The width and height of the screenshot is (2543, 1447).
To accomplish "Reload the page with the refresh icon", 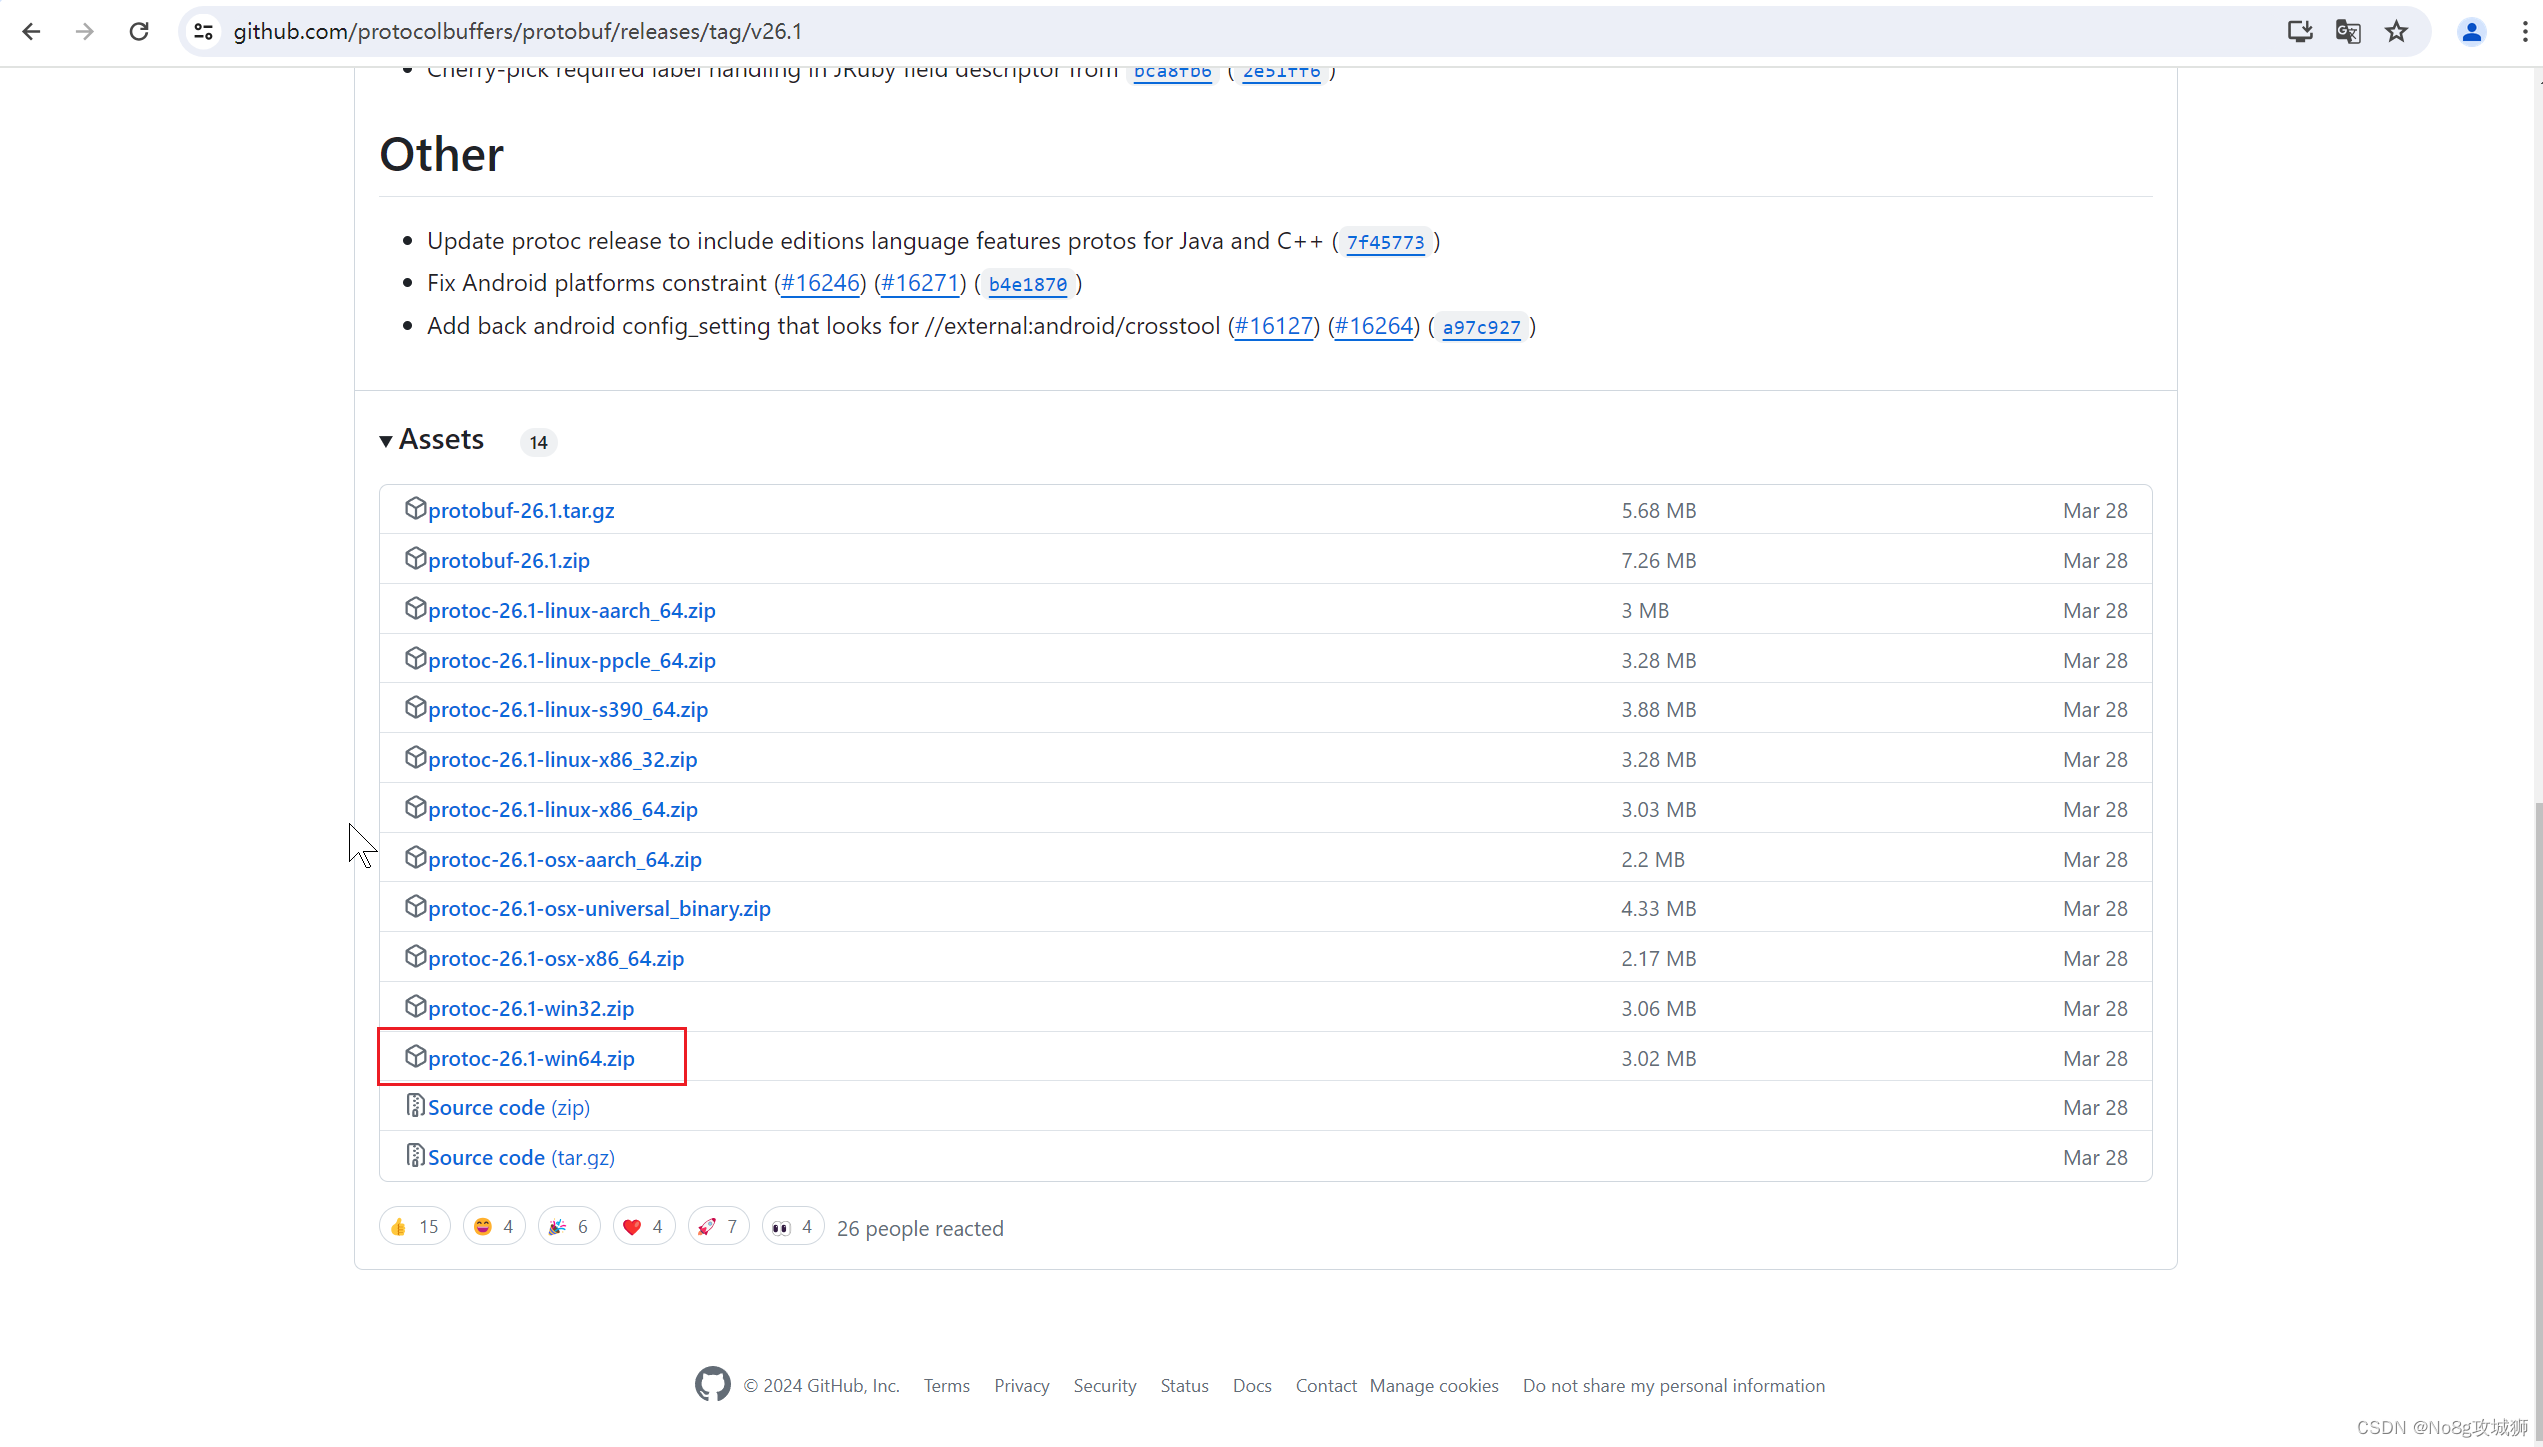I will 139,32.
